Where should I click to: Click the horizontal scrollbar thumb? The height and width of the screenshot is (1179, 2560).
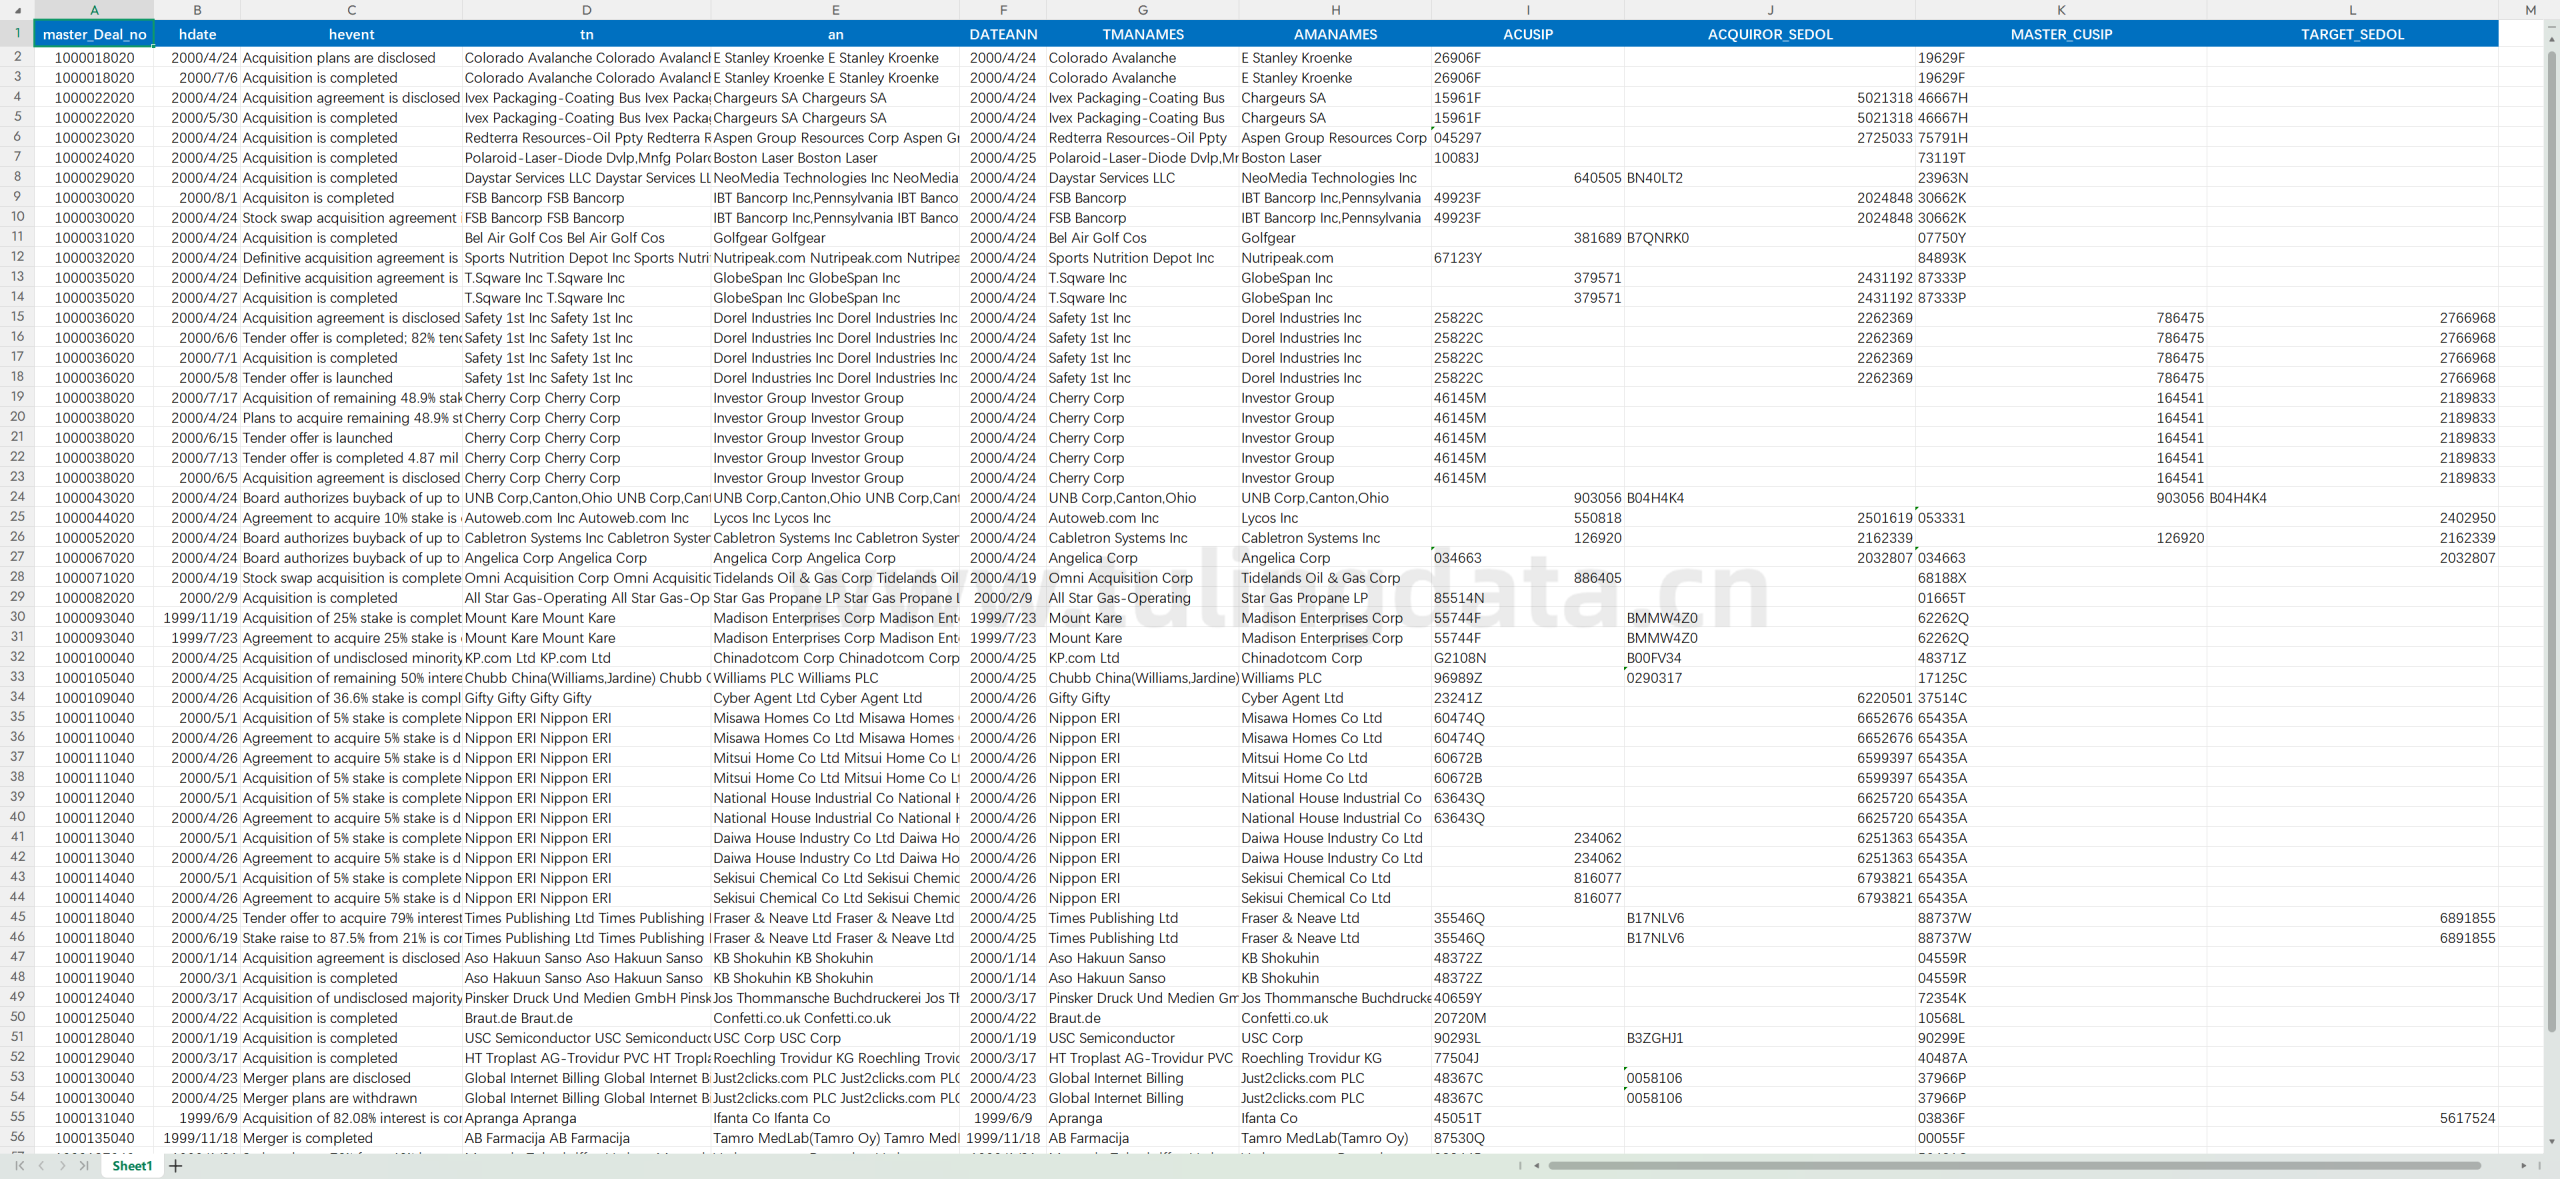pyautogui.click(x=2014, y=1166)
